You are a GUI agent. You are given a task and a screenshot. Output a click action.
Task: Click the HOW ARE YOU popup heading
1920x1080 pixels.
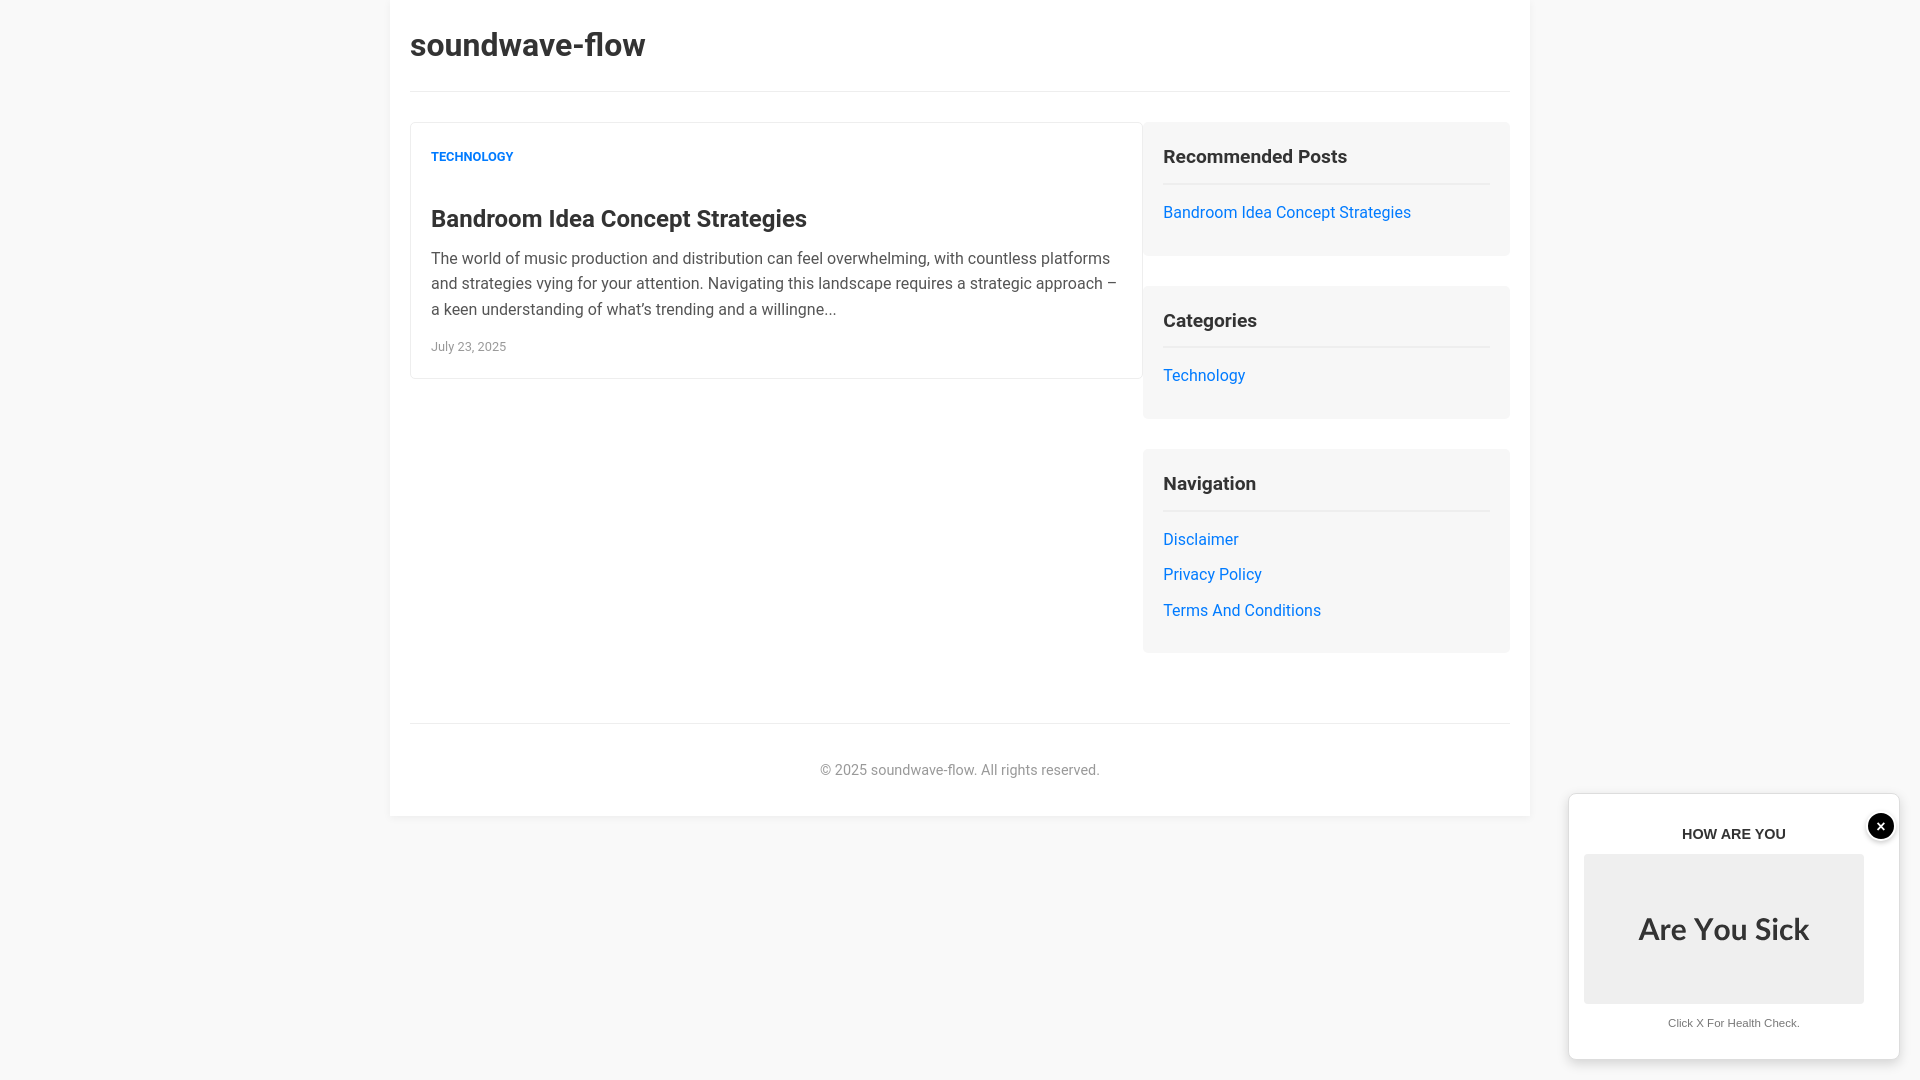(1734, 834)
